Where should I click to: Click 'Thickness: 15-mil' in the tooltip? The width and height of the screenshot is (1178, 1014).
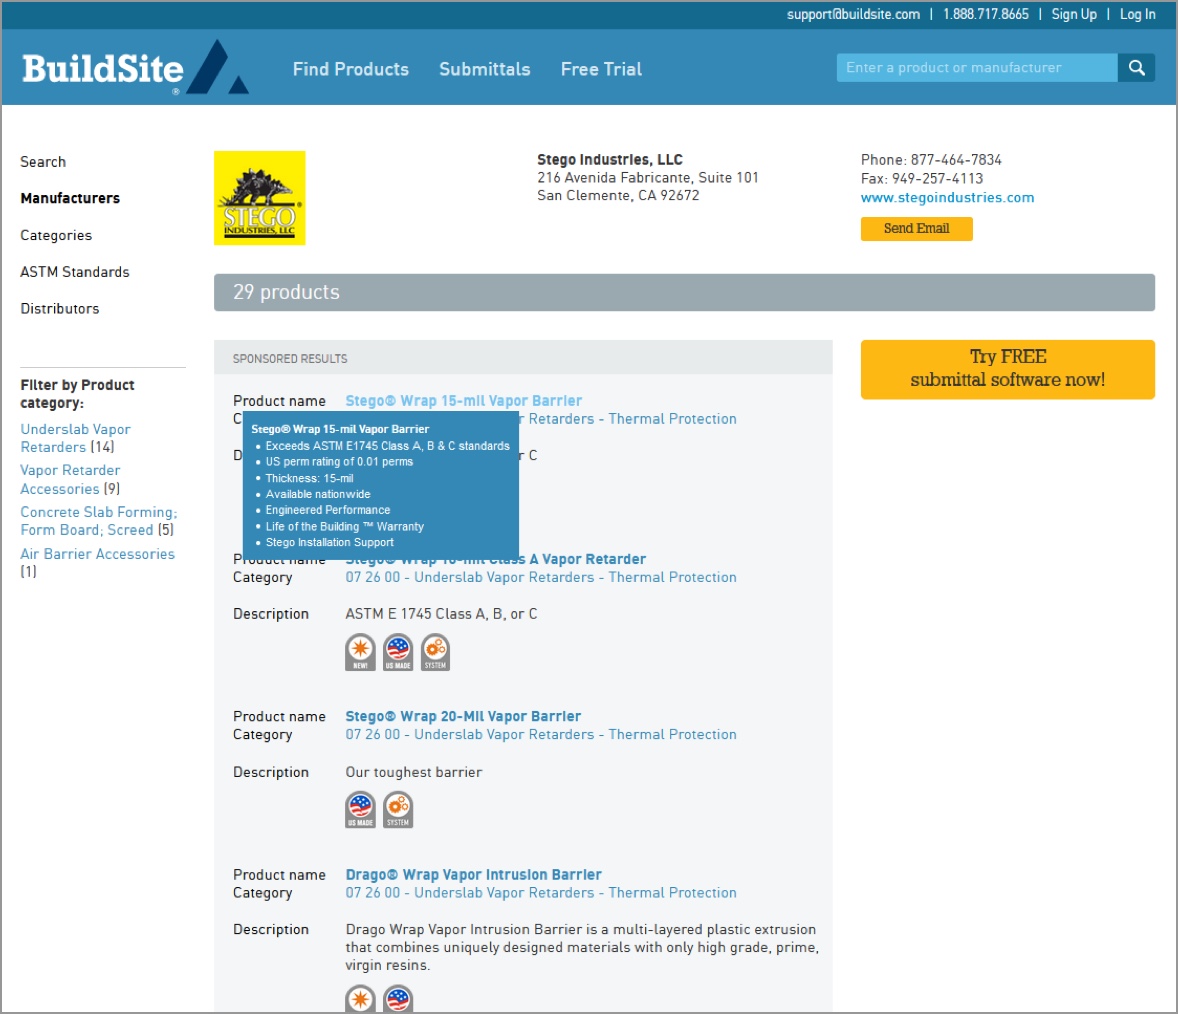click(x=309, y=478)
